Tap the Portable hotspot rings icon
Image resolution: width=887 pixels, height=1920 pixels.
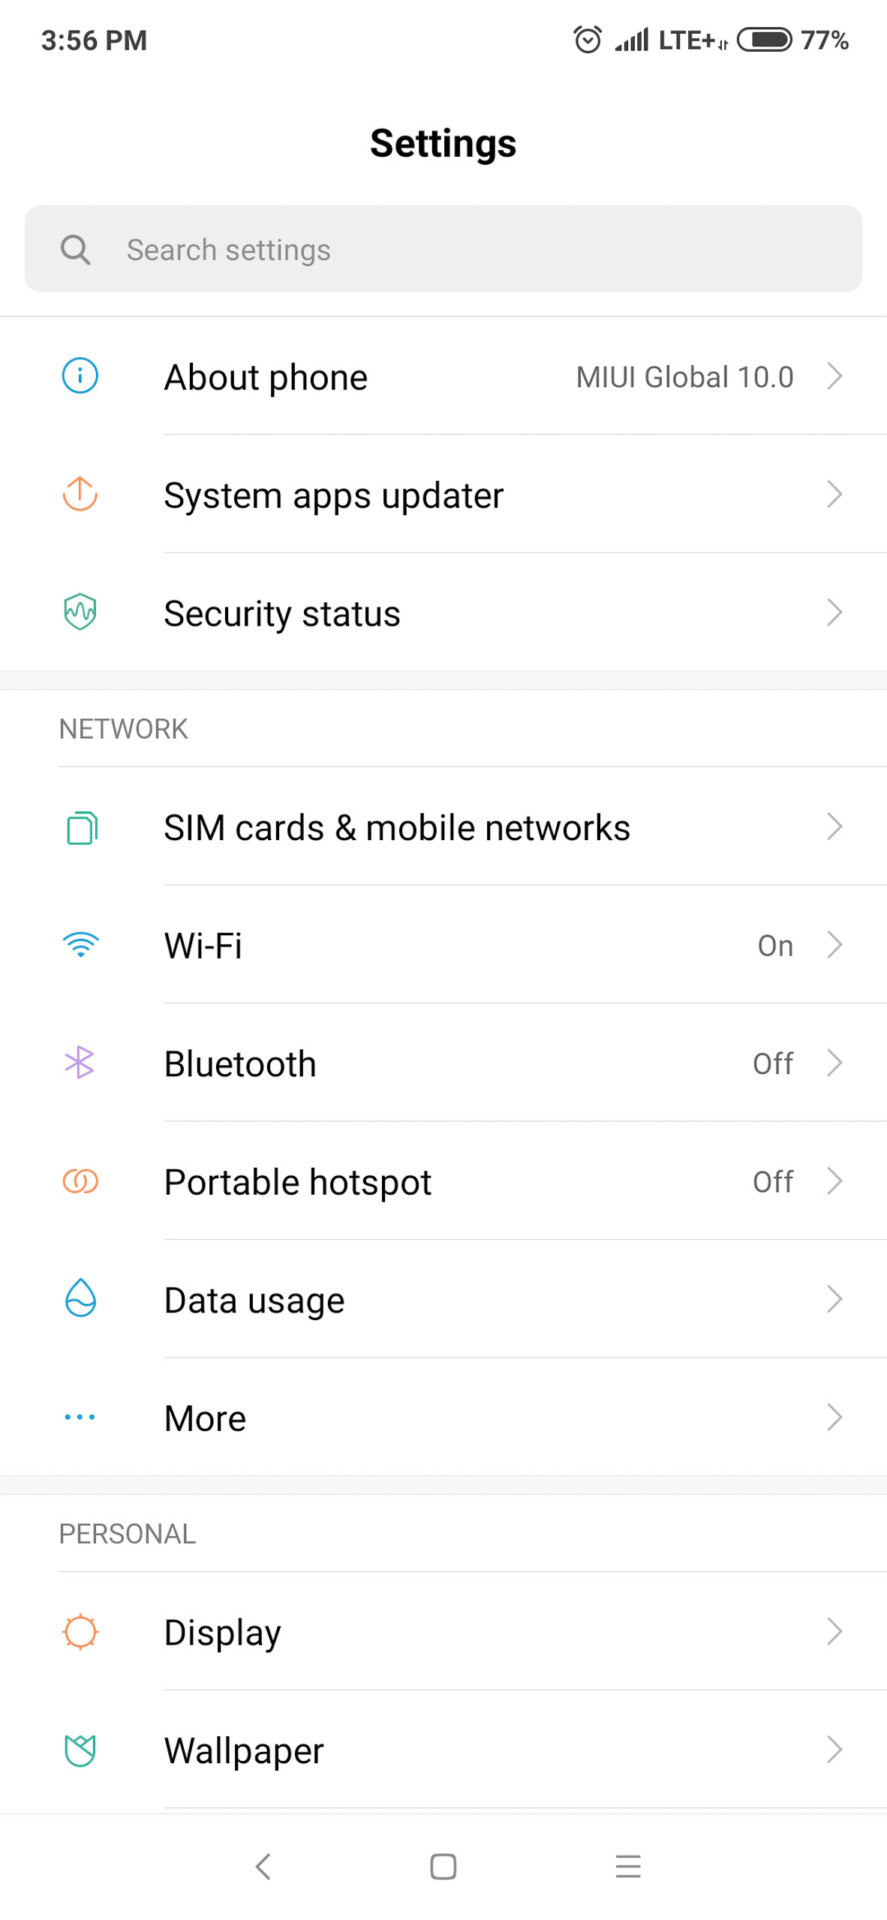80,1181
